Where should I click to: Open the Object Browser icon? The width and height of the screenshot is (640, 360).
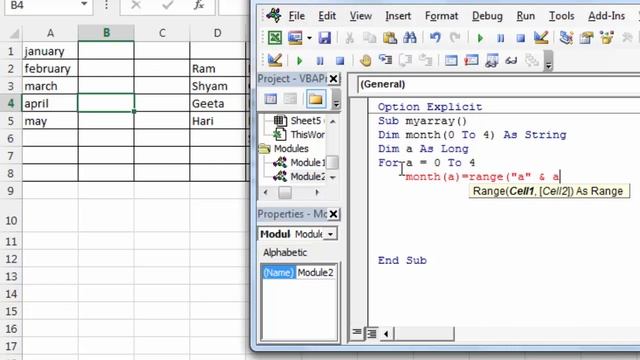point(607,38)
